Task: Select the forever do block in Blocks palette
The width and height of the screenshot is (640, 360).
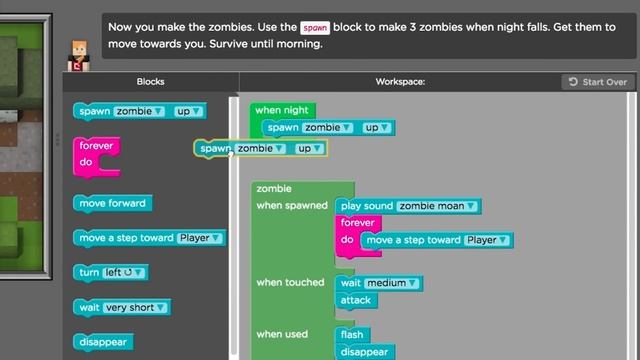Action: (x=97, y=157)
